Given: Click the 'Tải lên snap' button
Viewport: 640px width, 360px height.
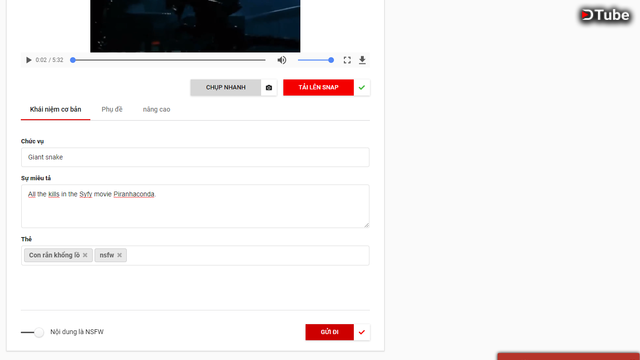Looking at the screenshot, I should pos(318,87).
